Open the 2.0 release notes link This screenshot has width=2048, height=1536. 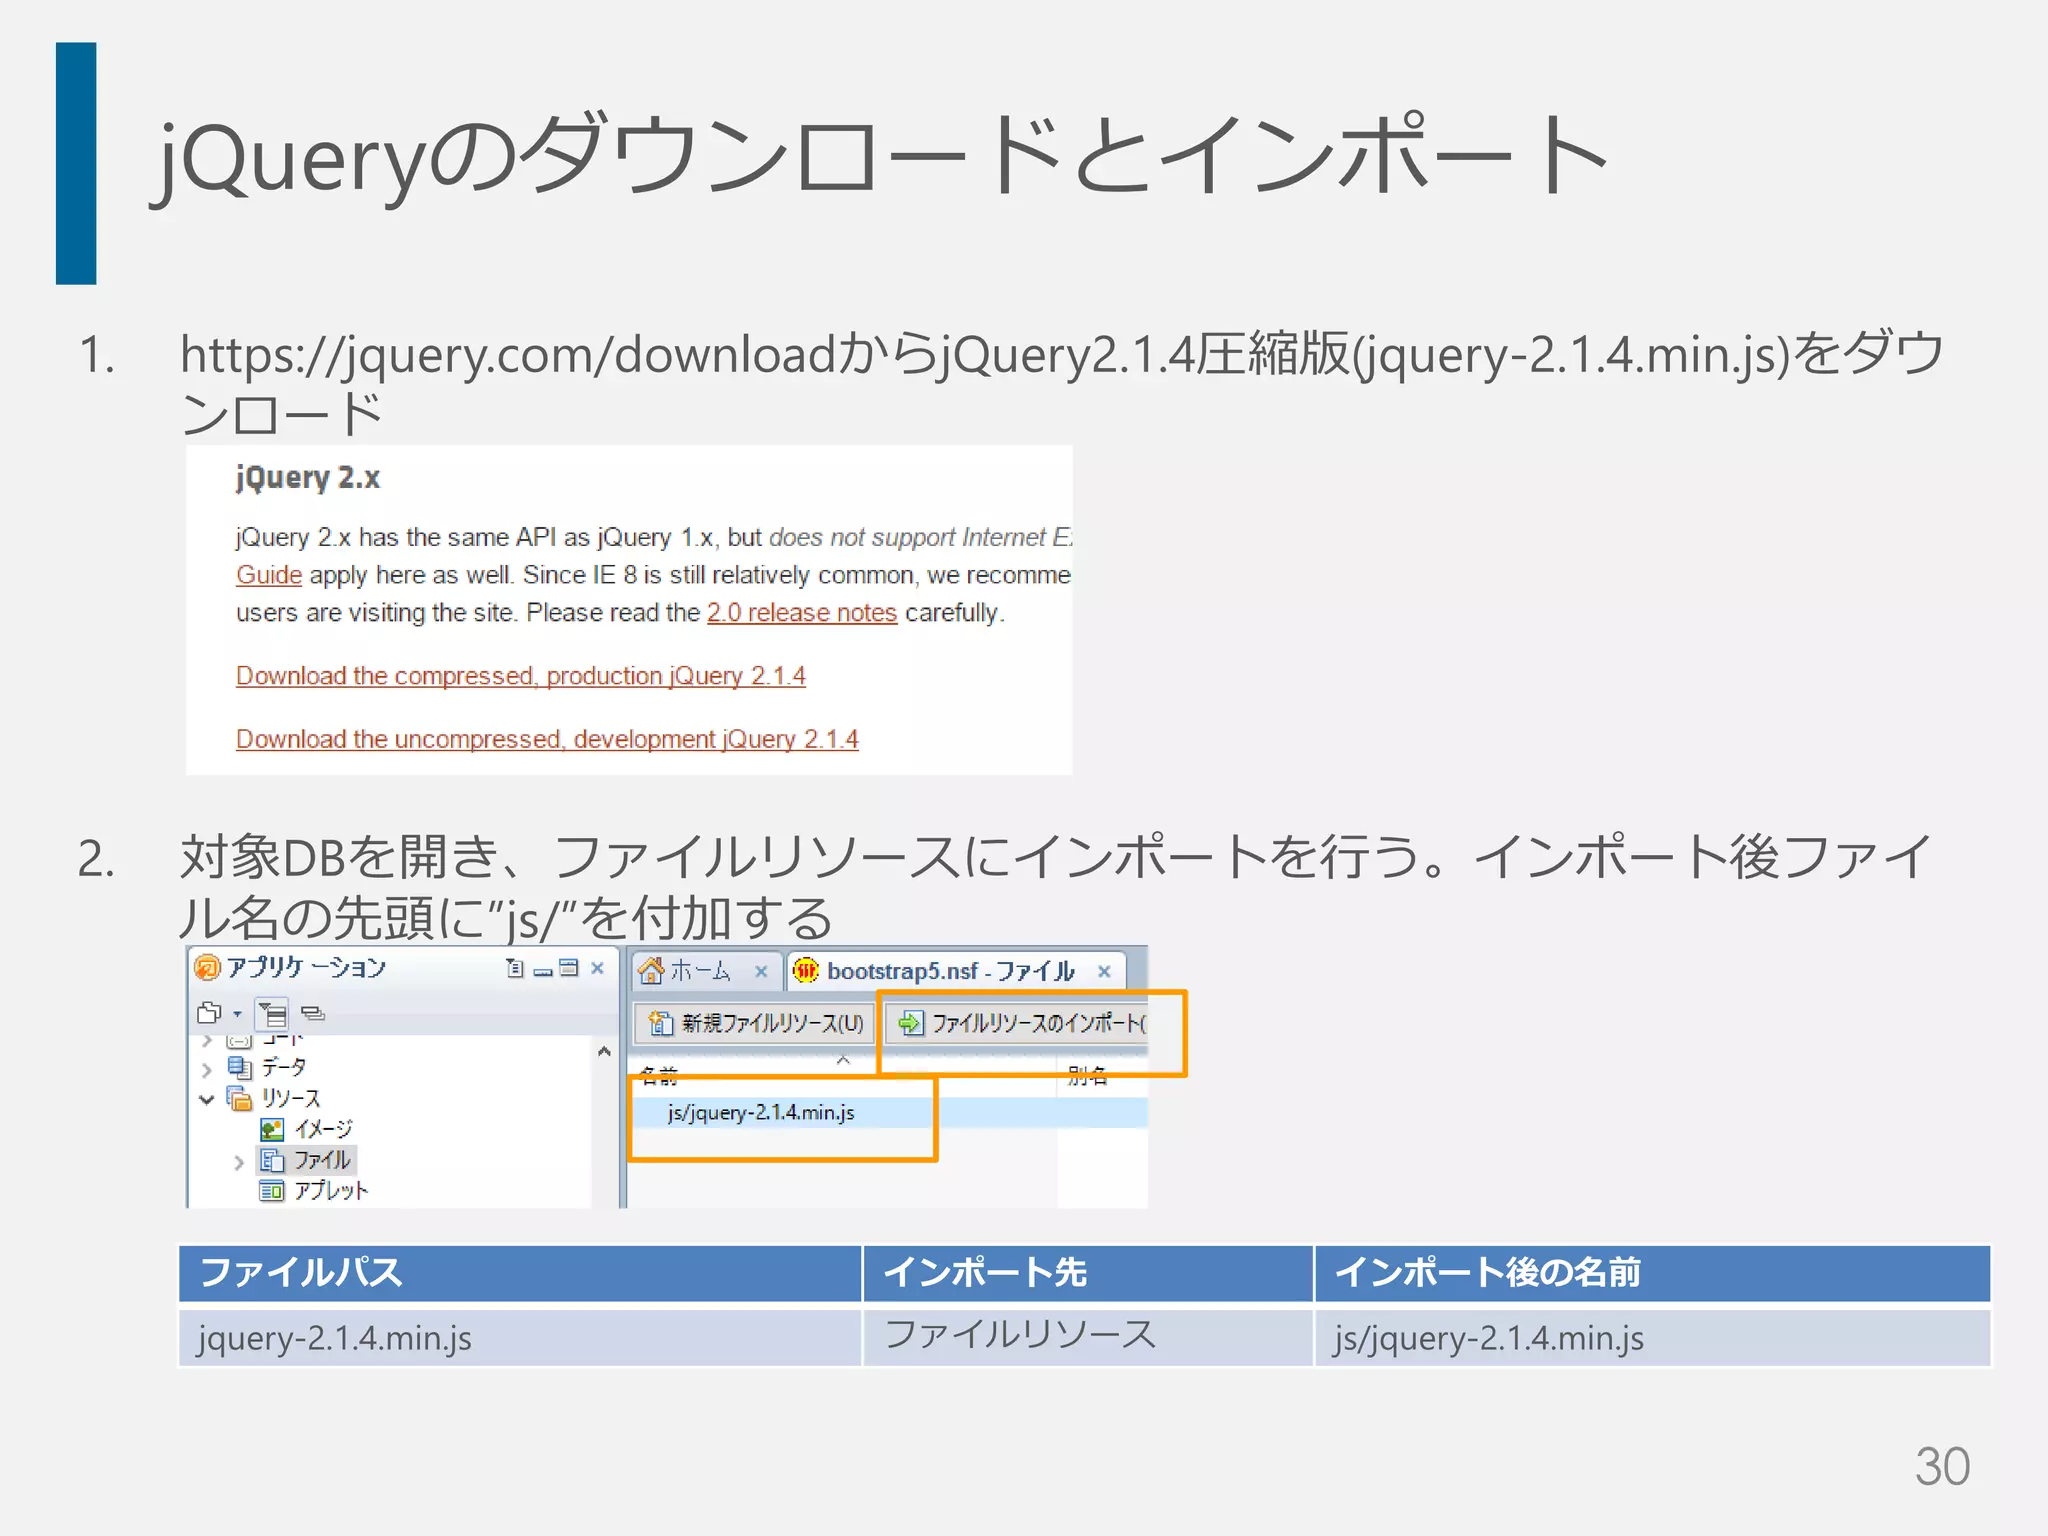802,613
